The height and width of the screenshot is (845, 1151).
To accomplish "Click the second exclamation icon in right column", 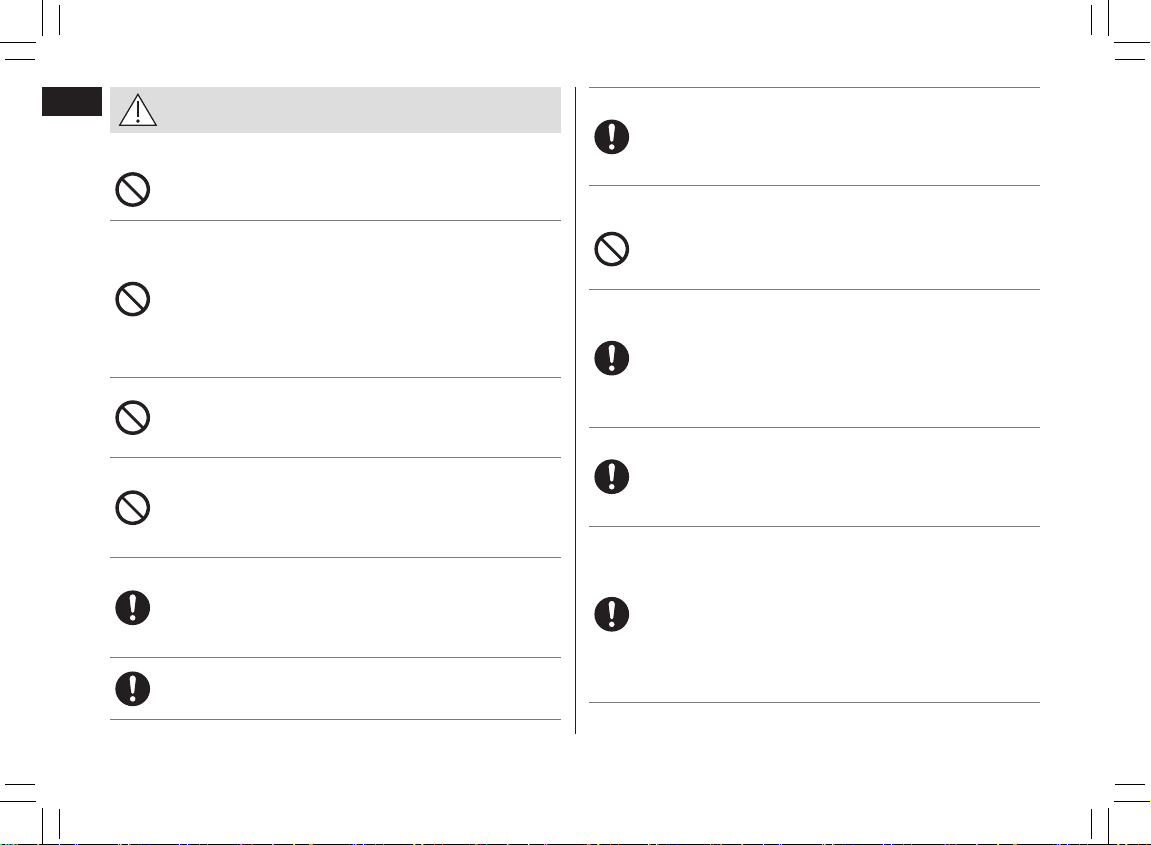I will [611, 358].
